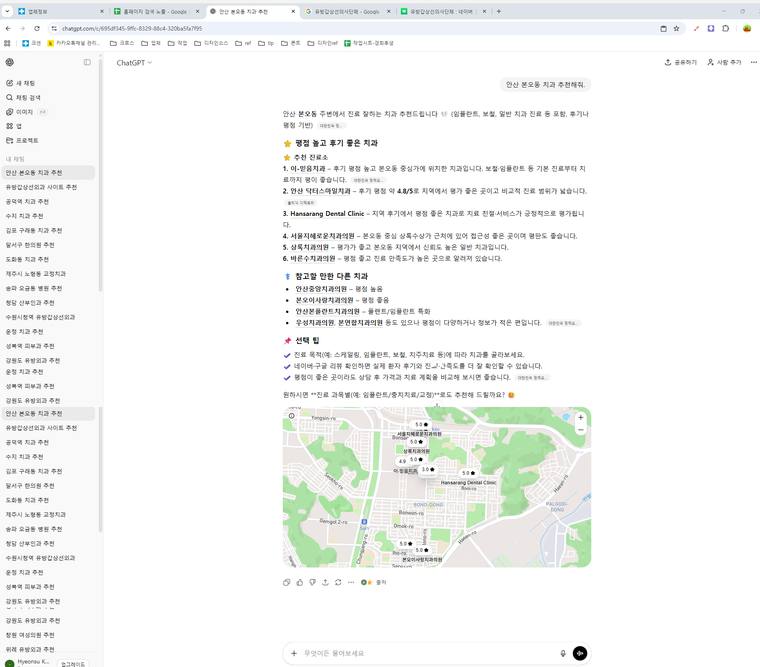
Task: Open the Sources (출처) button
Action: (374, 582)
